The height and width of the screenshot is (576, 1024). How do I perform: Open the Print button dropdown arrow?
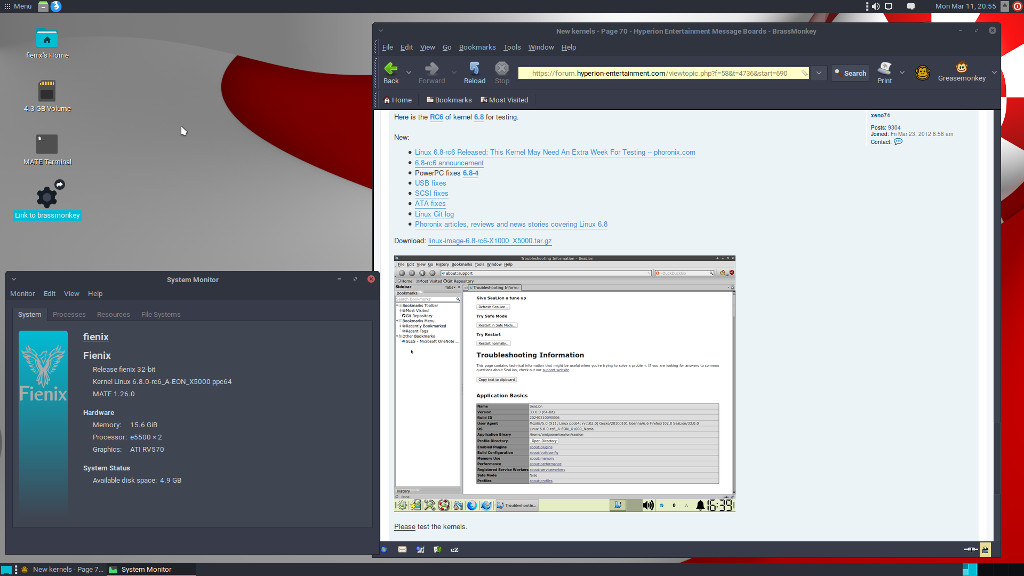[902, 72]
